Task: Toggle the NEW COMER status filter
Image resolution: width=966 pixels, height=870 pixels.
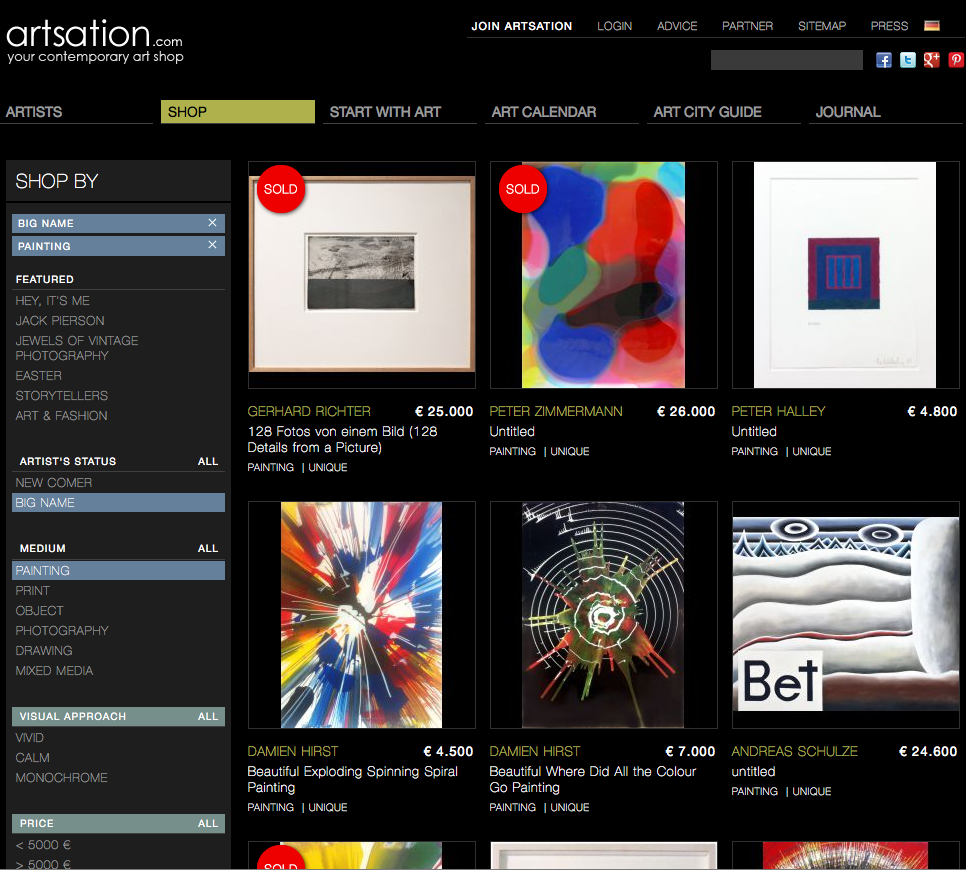Action: [54, 483]
